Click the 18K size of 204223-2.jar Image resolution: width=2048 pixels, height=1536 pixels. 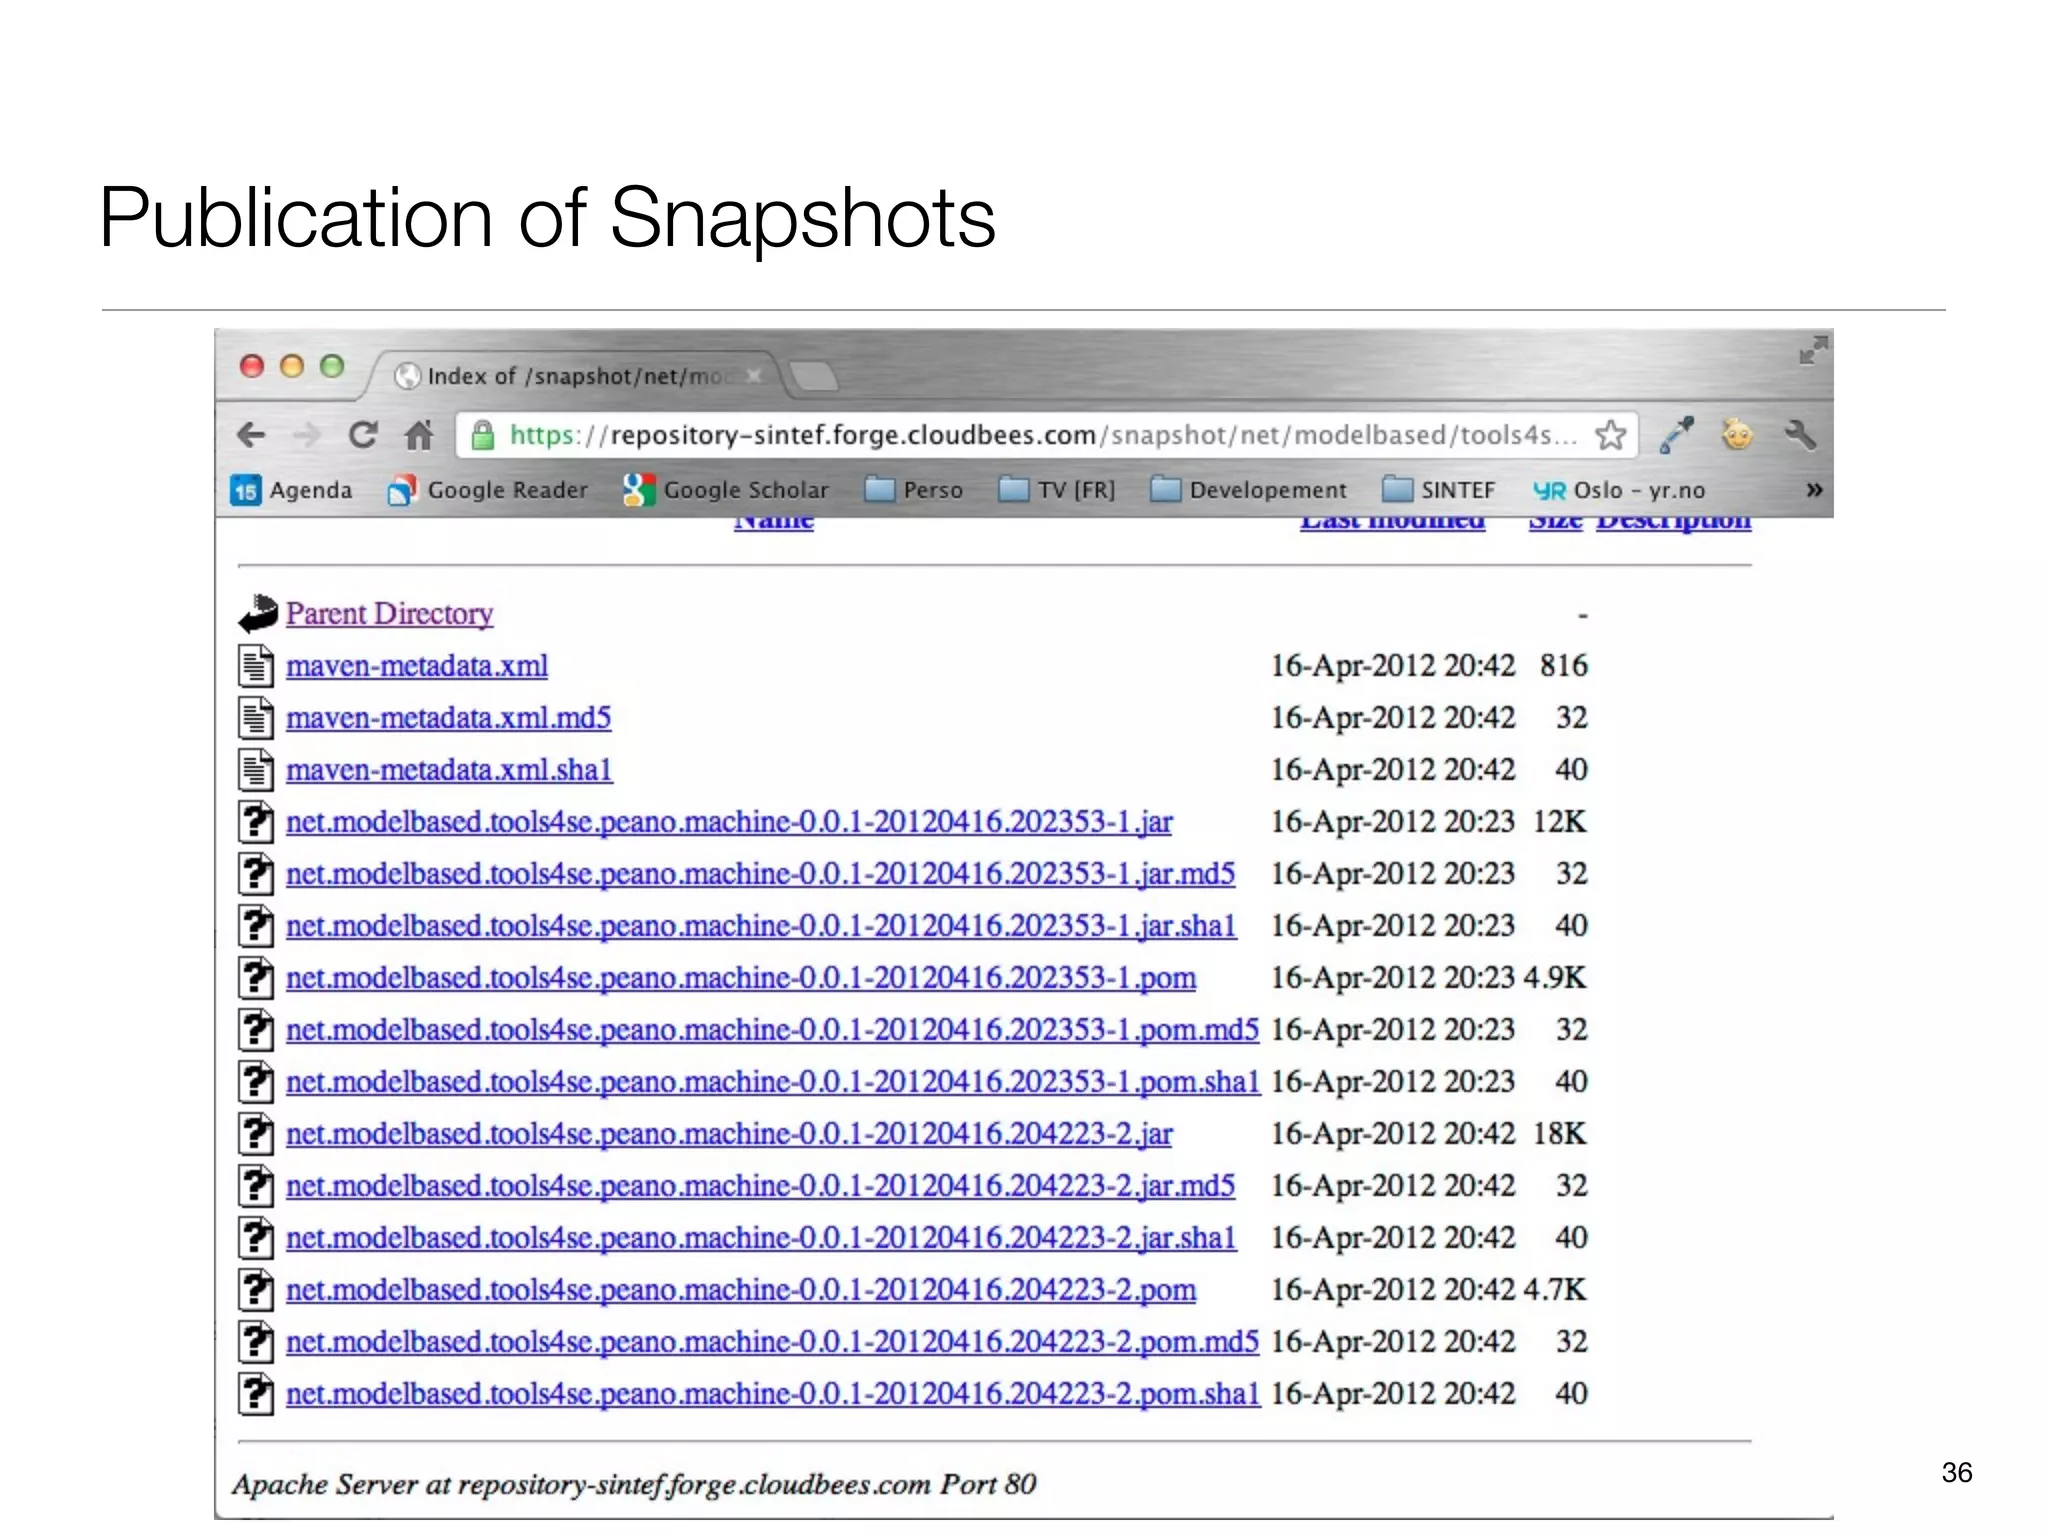tap(1560, 1134)
